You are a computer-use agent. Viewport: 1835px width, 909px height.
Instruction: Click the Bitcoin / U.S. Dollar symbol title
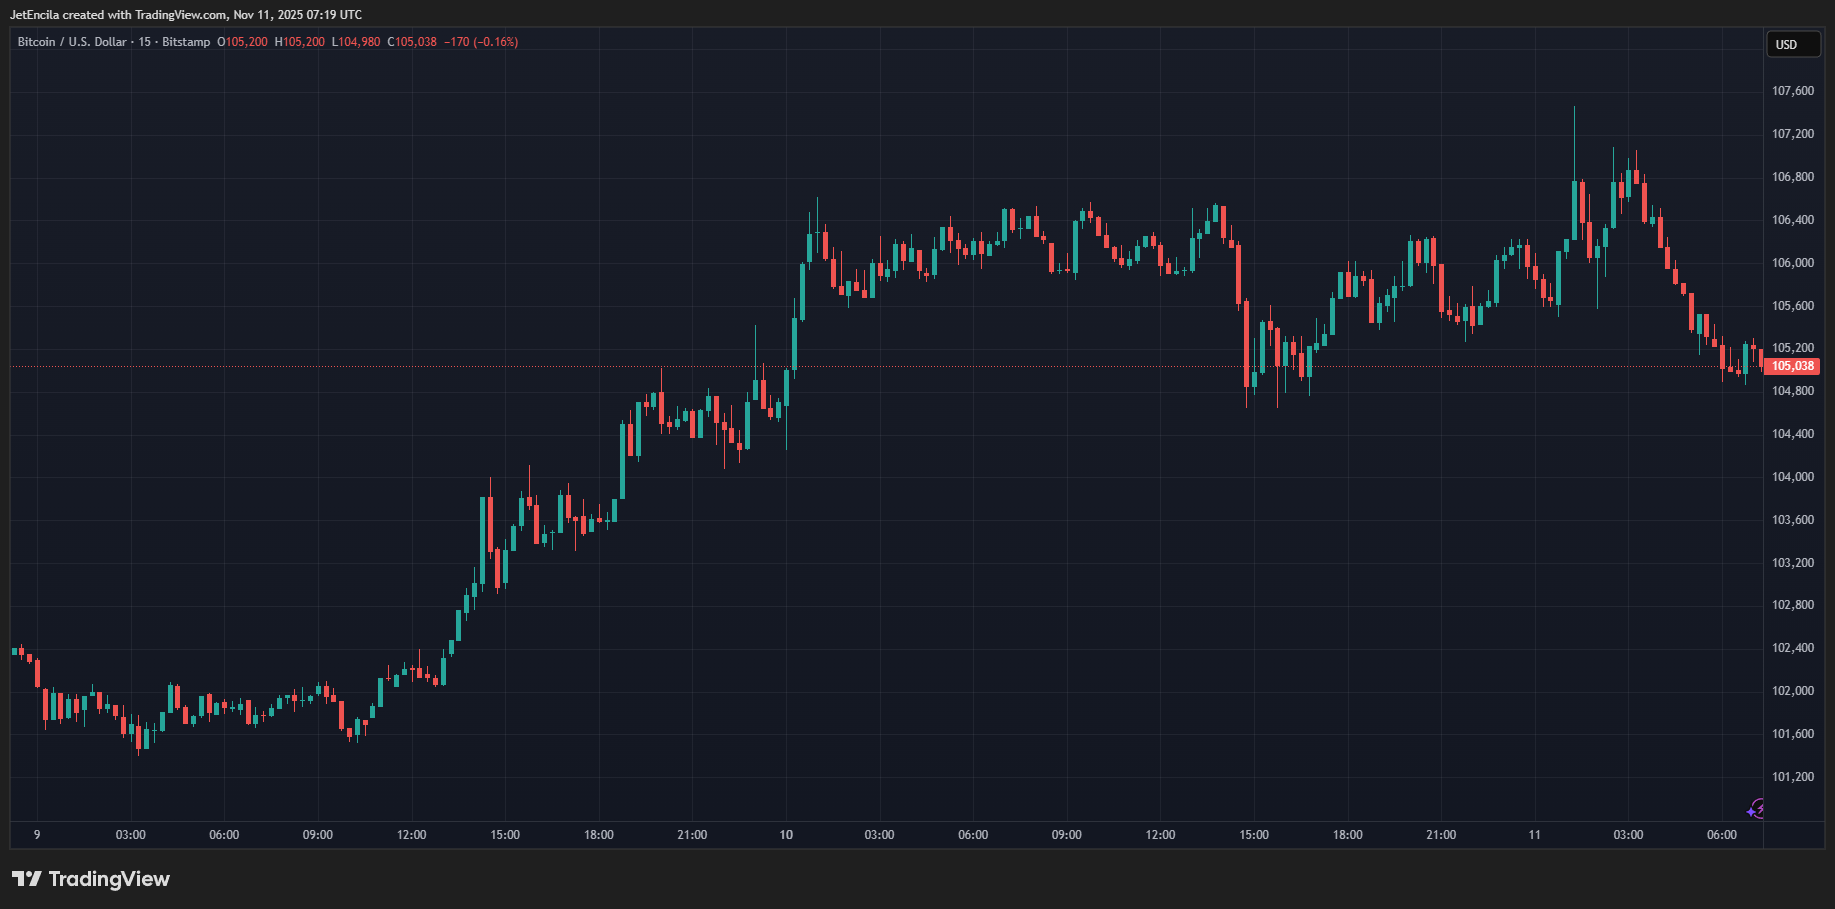72,42
